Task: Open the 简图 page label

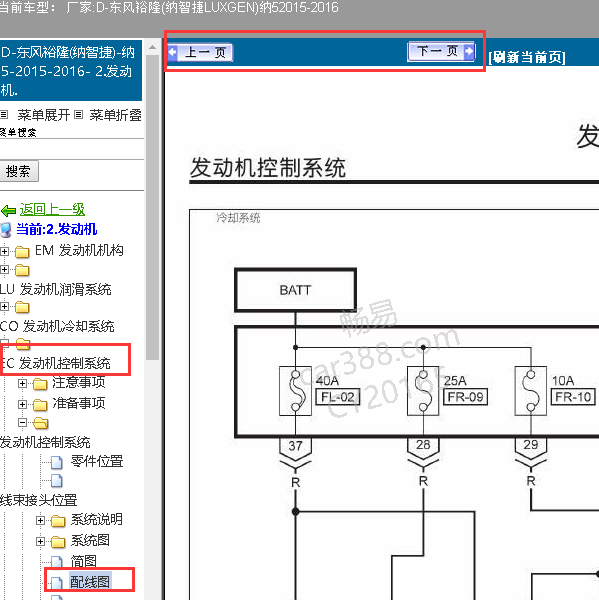Action: (83, 561)
